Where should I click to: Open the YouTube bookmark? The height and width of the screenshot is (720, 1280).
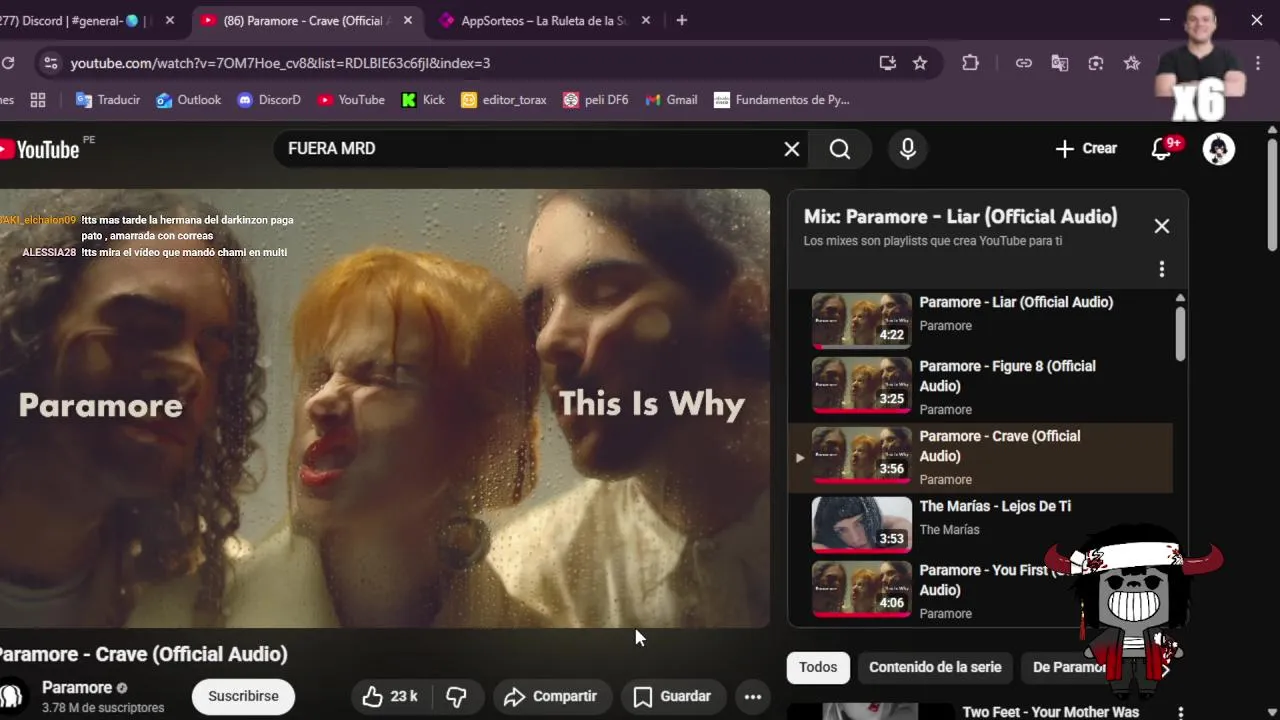tap(351, 100)
